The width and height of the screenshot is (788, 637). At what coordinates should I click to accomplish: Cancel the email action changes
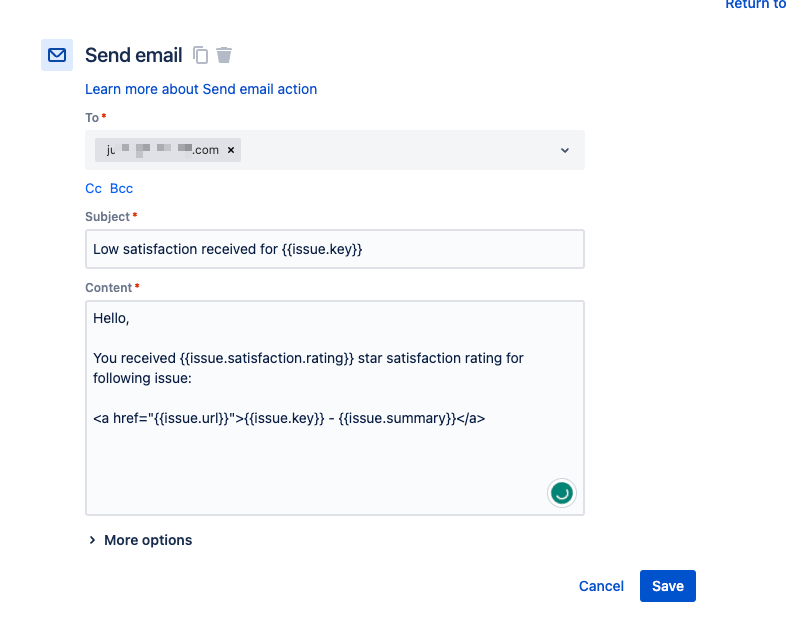tap(601, 586)
